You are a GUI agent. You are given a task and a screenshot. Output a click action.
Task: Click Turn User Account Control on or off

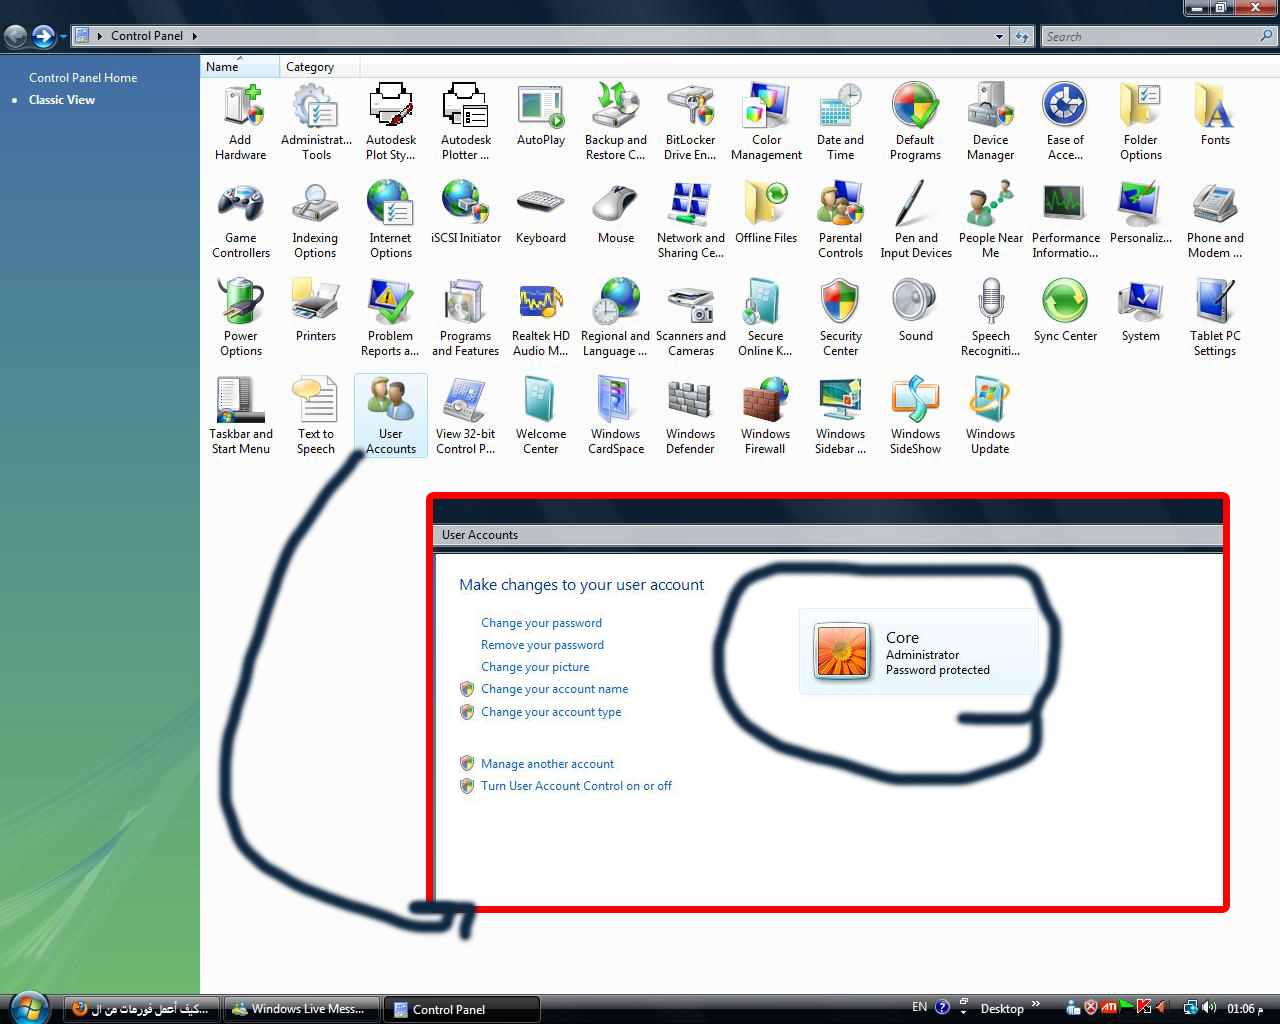[x=576, y=786]
